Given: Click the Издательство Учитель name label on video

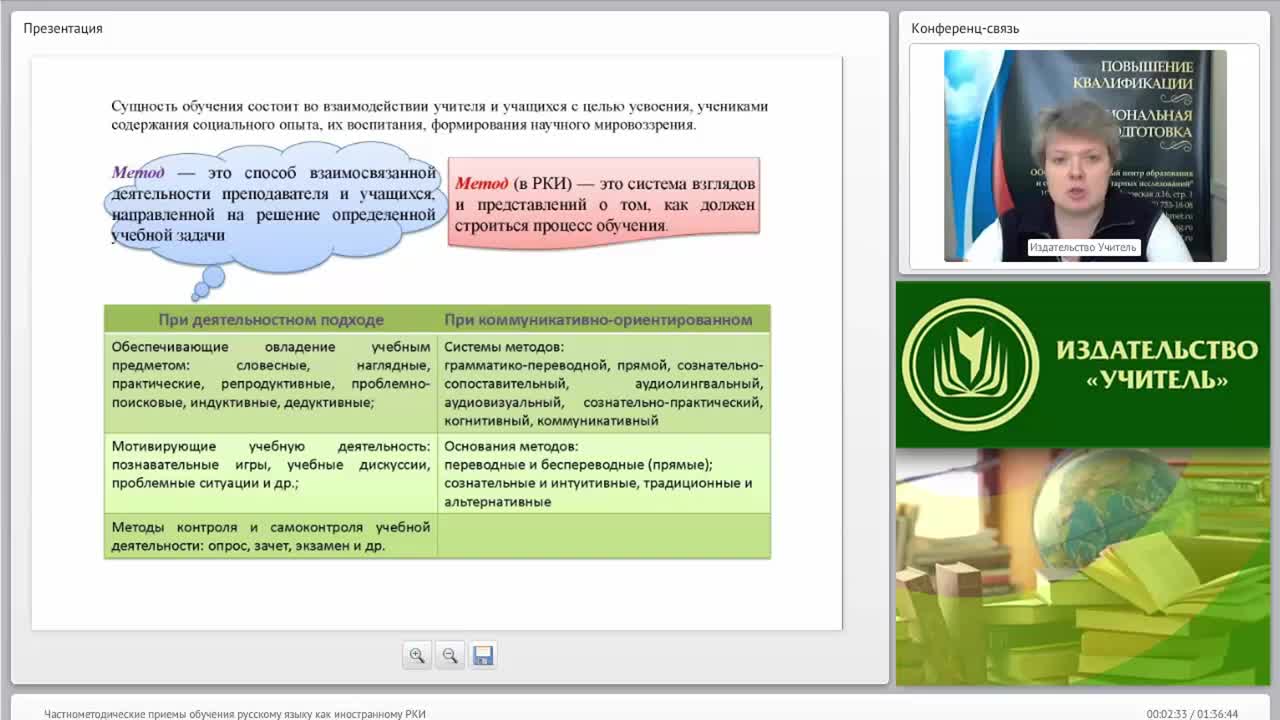Looking at the screenshot, I should [1083, 247].
